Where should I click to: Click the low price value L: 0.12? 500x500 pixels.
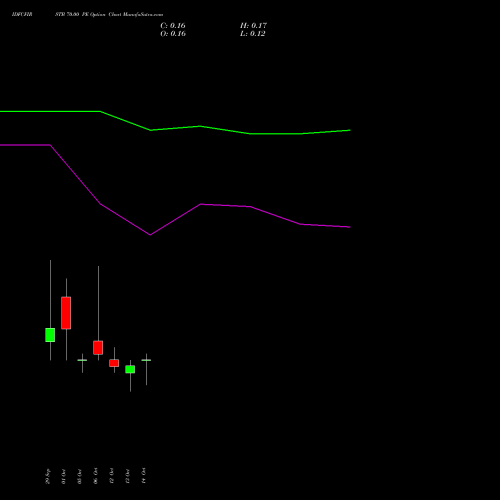coord(253,34)
